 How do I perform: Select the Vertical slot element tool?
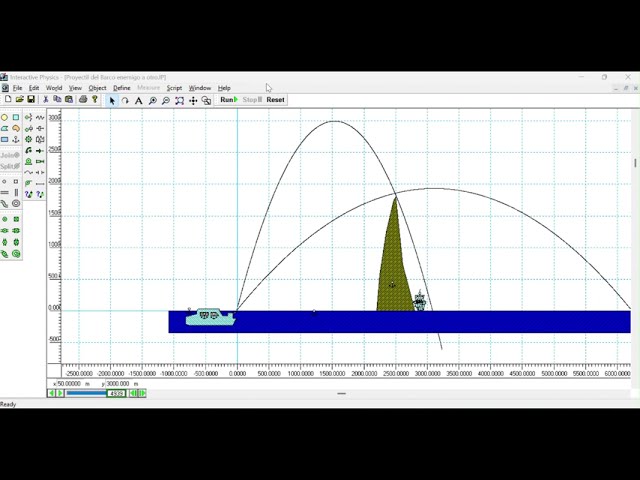tap(16, 192)
